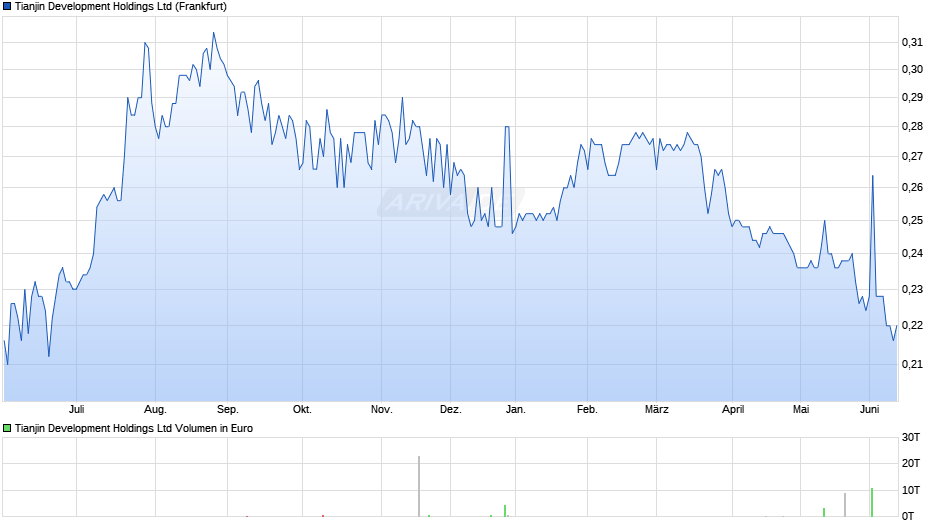Select the 'Aug.' month label
940x526 pixels.
click(155, 409)
